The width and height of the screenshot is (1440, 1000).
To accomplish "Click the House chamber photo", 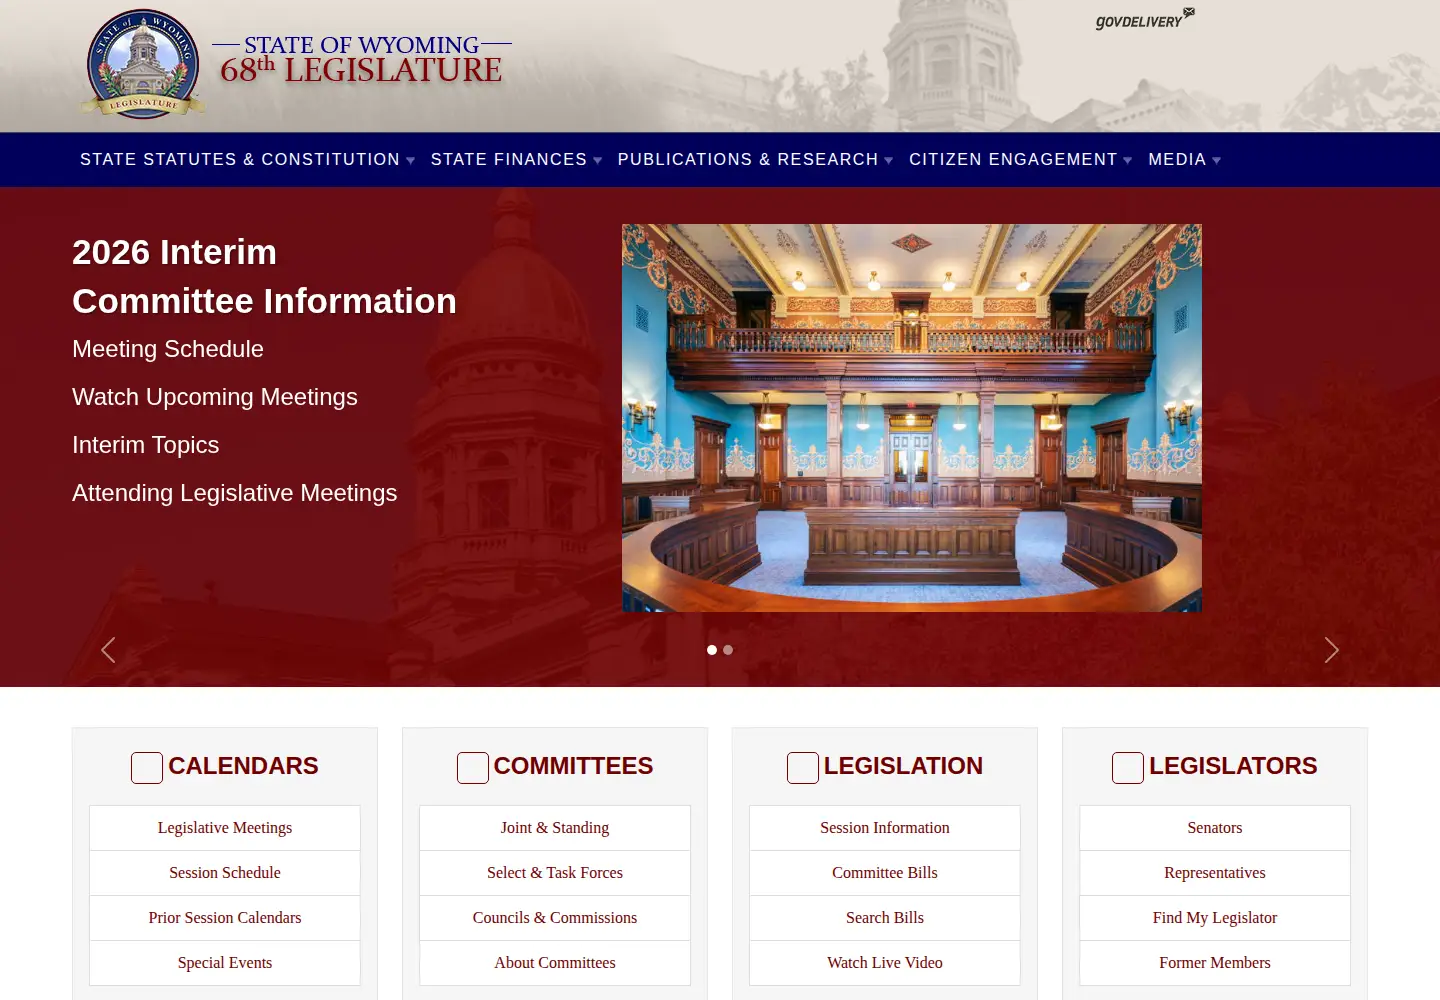I will [x=912, y=418].
